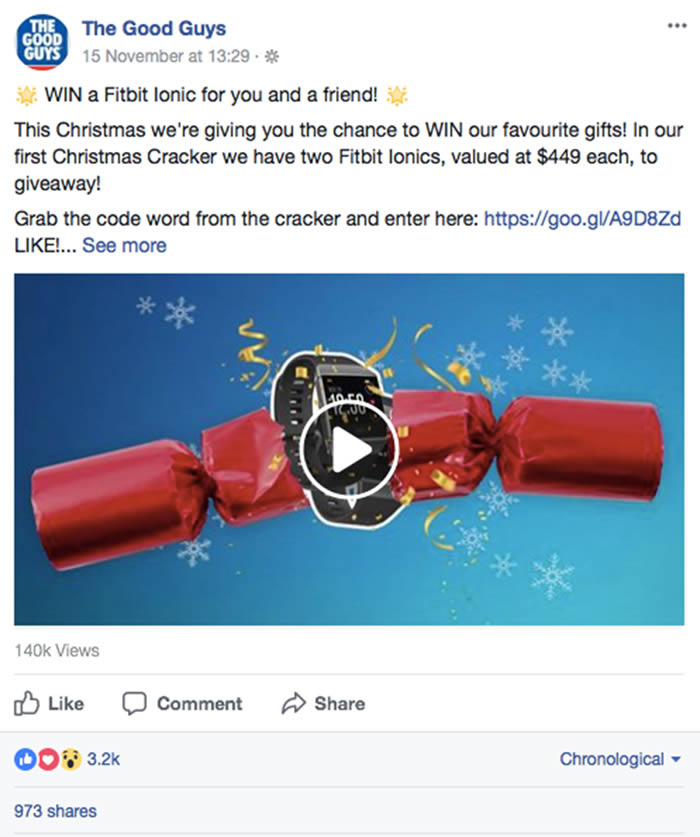Click the red Love heart reaction icon
The width and height of the screenshot is (700, 837).
click(x=48, y=759)
